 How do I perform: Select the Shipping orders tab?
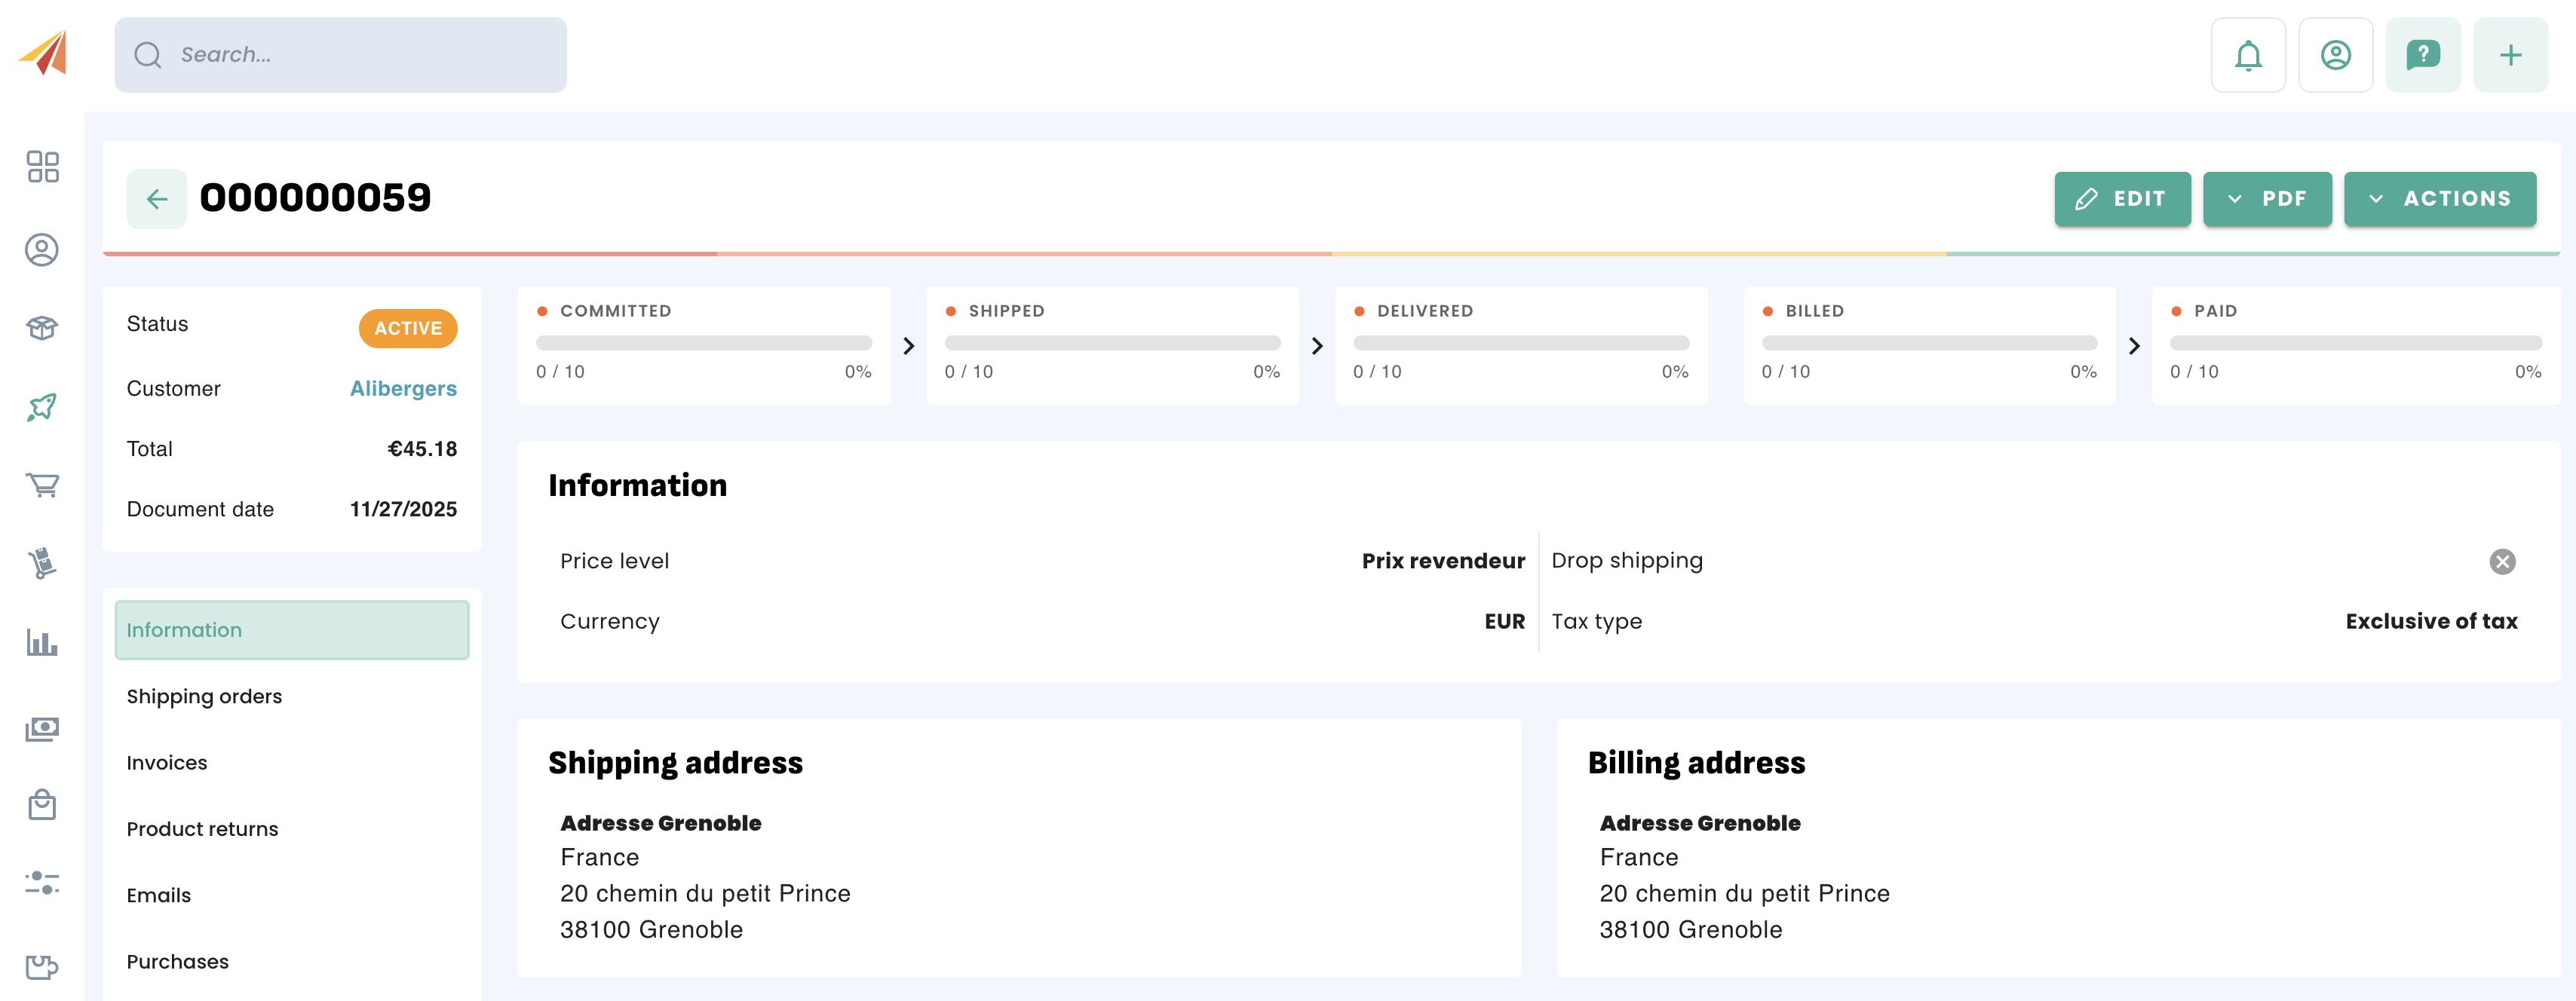click(204, 696)
